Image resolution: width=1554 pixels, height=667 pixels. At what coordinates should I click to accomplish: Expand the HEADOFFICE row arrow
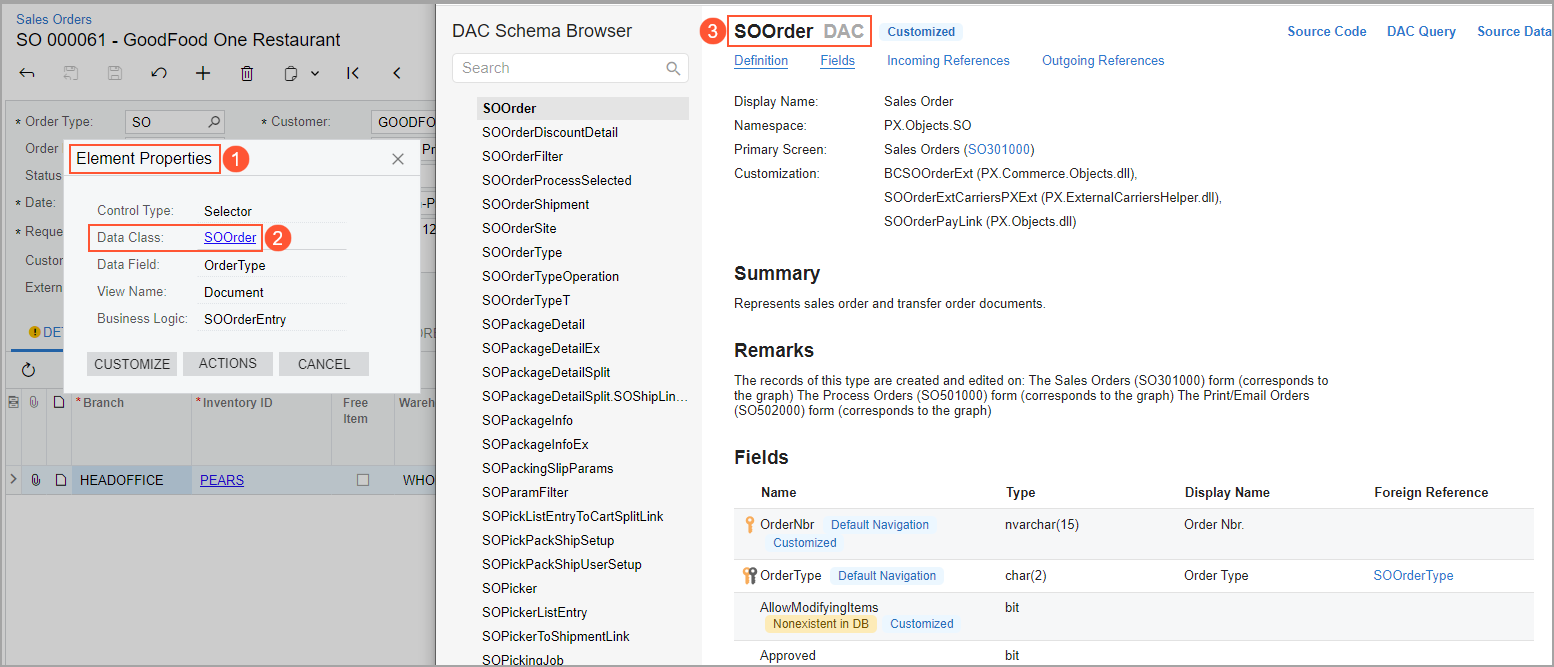(x=13, y=480)
